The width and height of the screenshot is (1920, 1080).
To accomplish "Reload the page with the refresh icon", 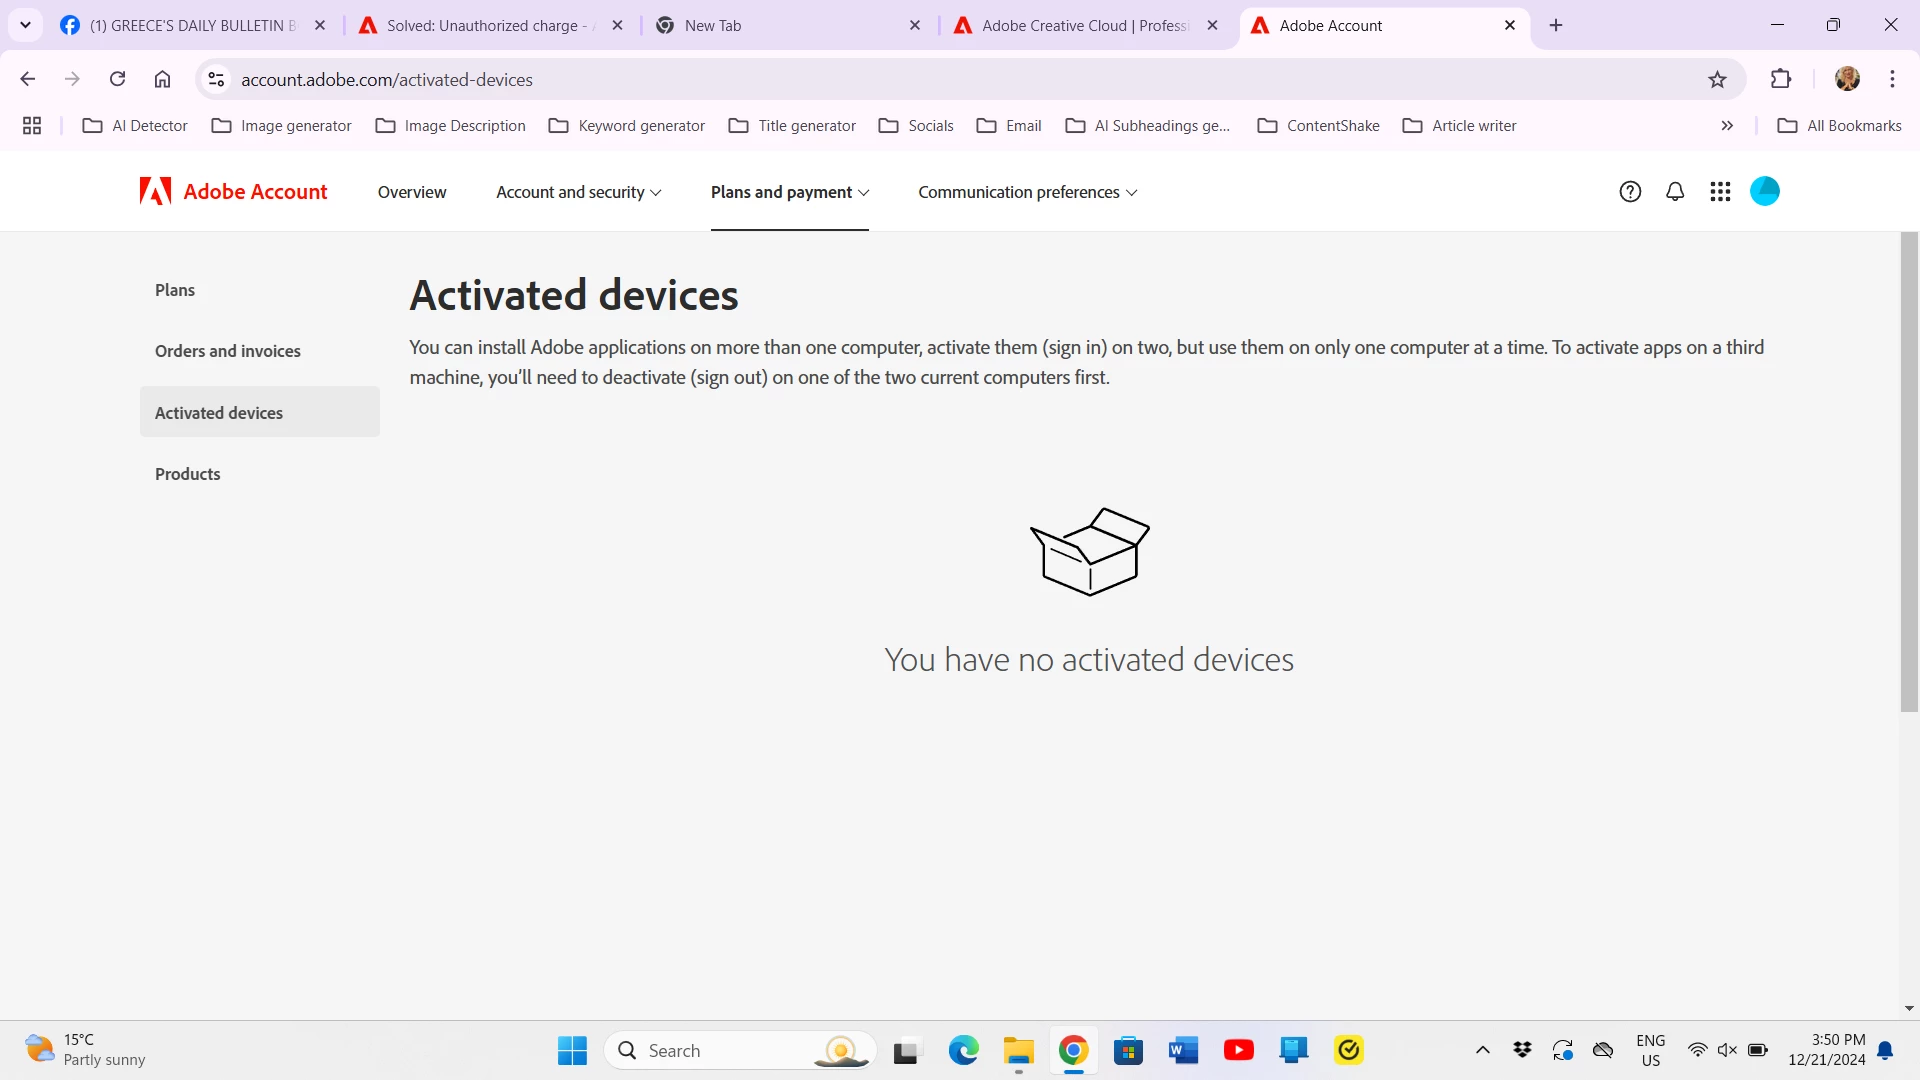I will 117,79.
